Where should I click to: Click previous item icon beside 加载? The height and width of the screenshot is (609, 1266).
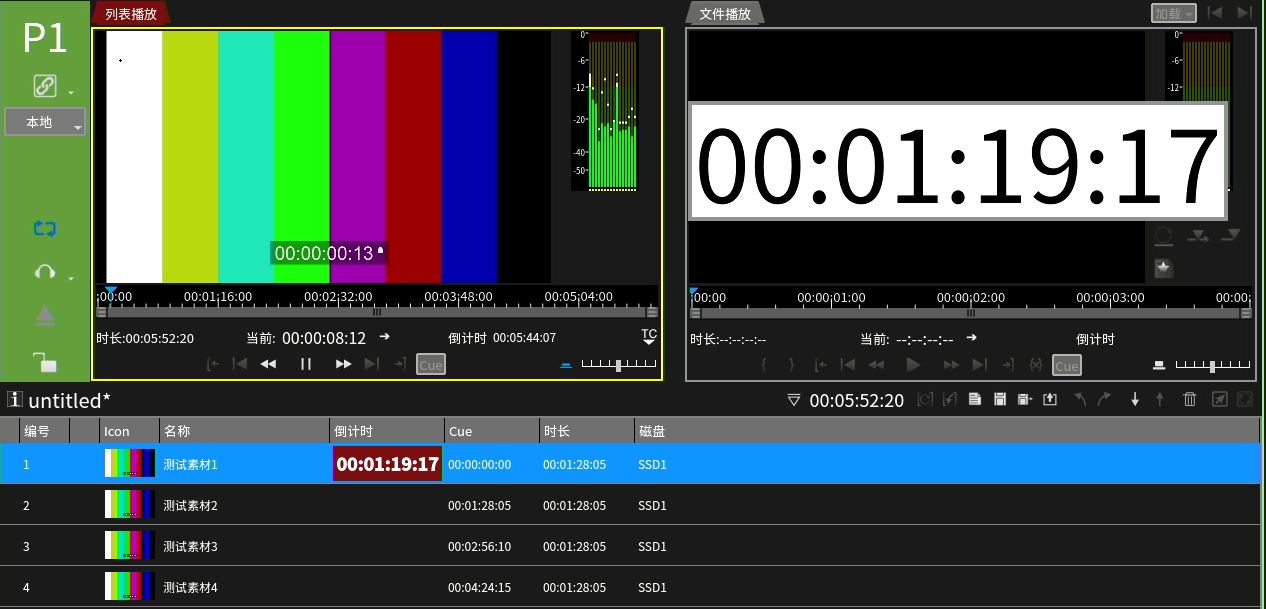click(1215, 13)
